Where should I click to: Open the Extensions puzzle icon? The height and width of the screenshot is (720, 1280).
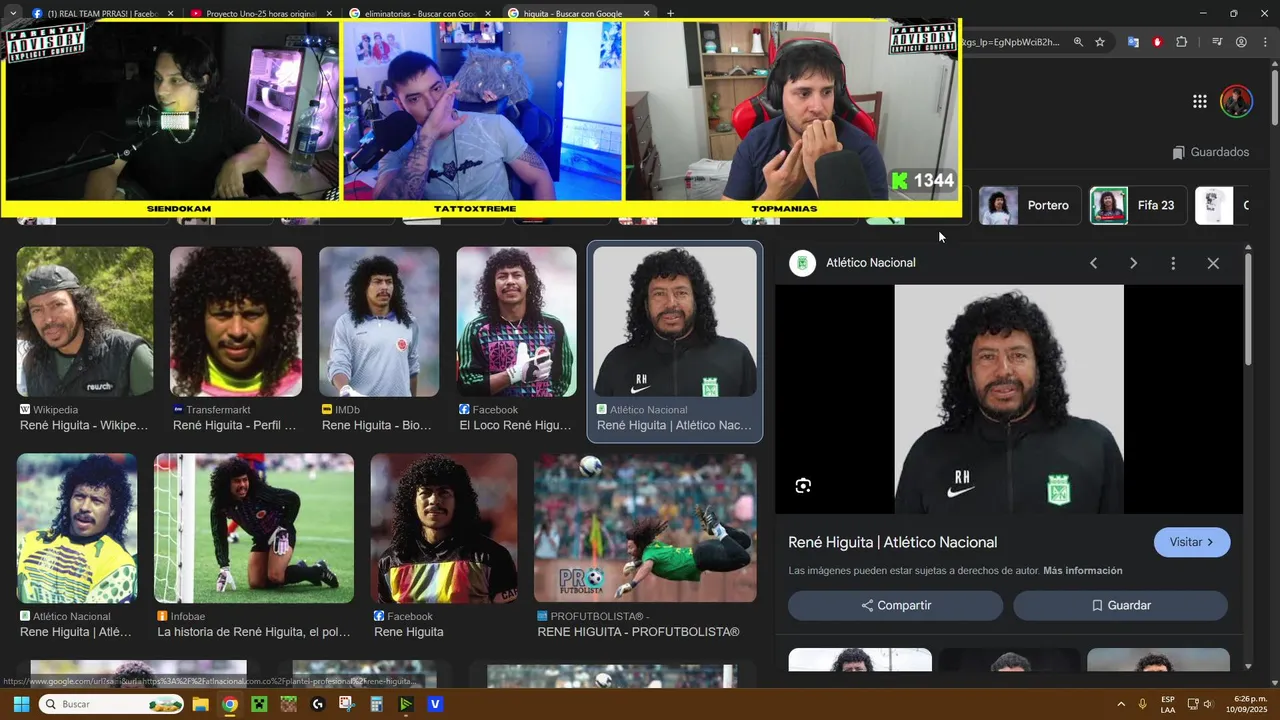click(x=1182, y=42)
